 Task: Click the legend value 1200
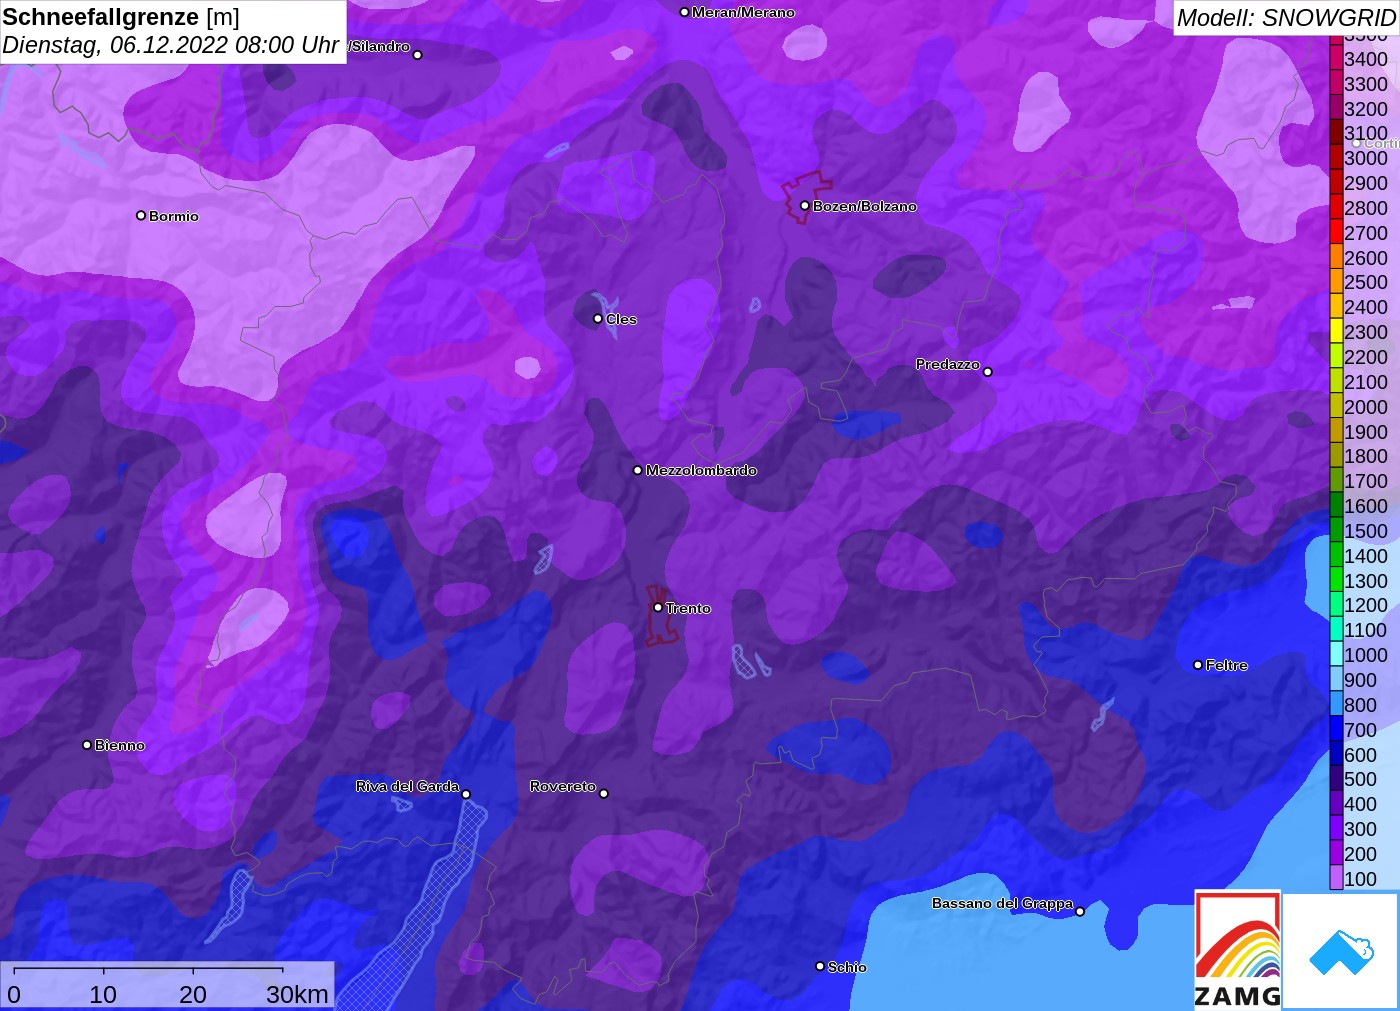[1366, 605]
